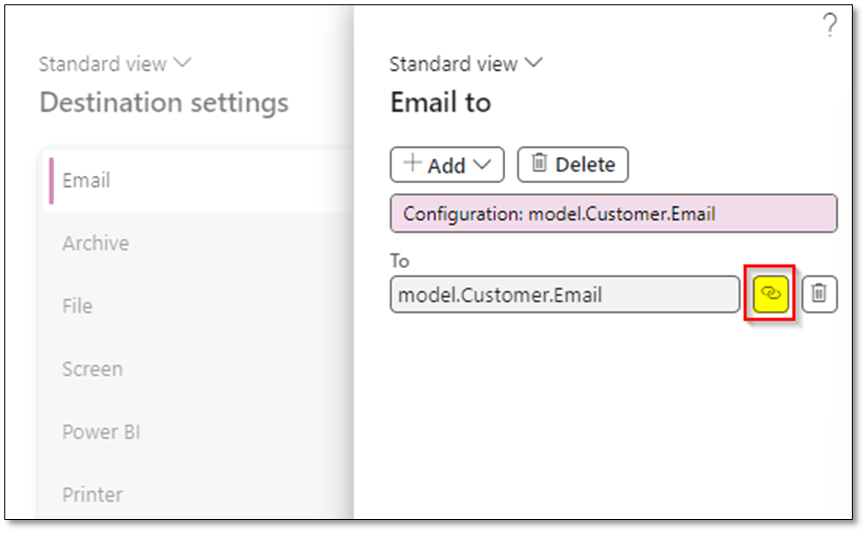Open the File destination tab
The image size is (866, 533).
(x=77, y=306)
